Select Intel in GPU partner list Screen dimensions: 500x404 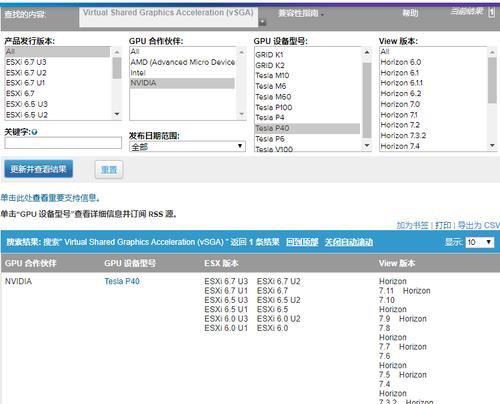click(x=182, y=73)
